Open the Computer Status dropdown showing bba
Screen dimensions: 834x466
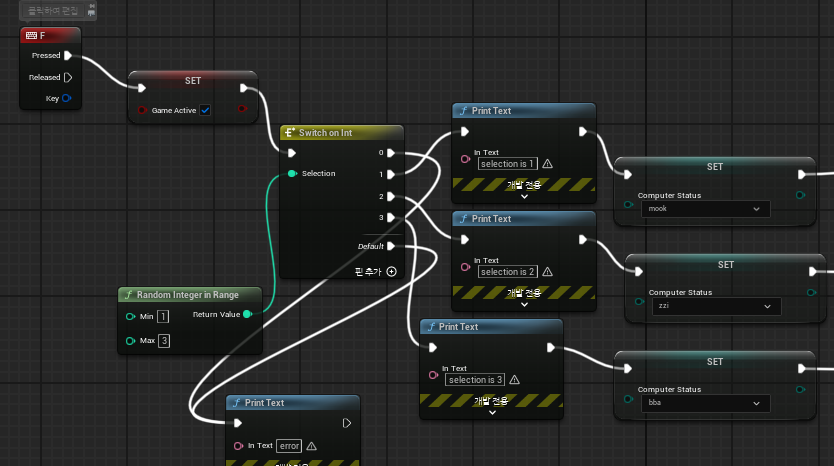click(706, 403)
